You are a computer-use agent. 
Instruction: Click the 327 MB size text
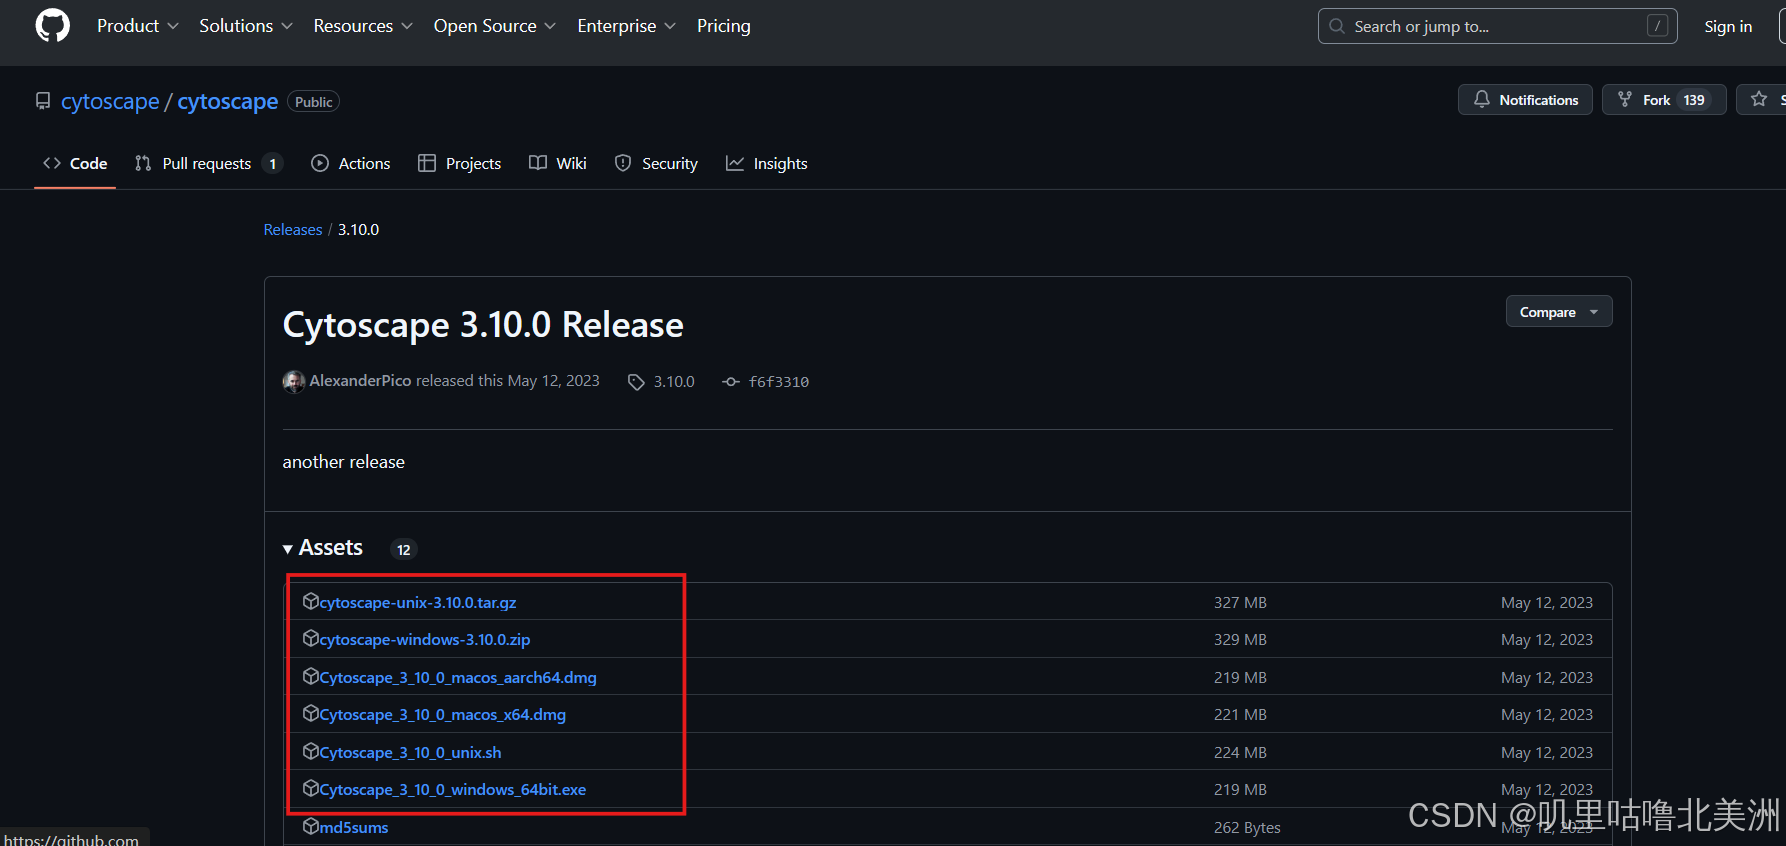[1240, 602]
